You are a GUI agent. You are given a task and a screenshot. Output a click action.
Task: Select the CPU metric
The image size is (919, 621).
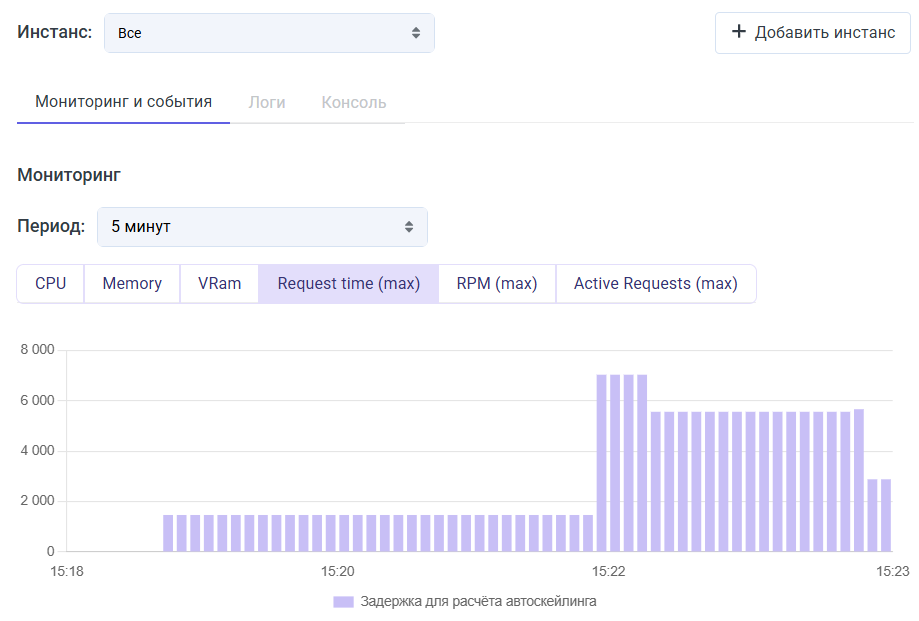[x=50, y=283]
